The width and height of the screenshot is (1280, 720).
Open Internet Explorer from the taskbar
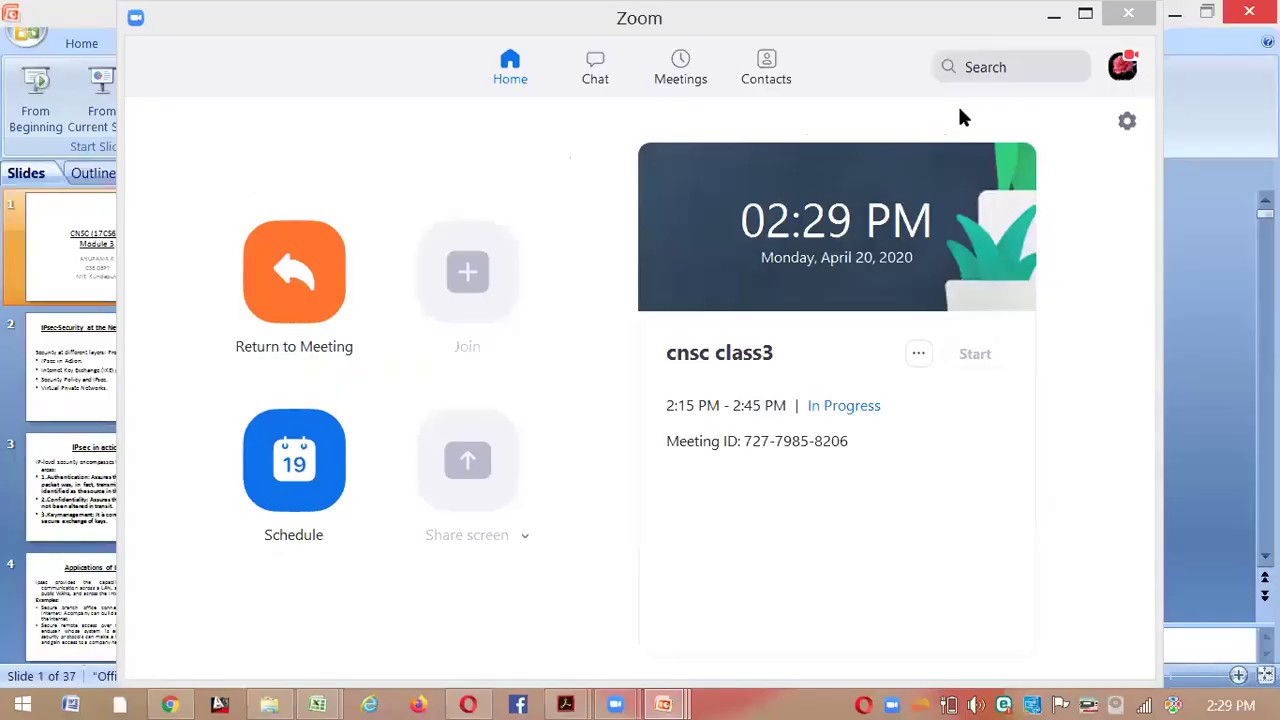(369, 705)
